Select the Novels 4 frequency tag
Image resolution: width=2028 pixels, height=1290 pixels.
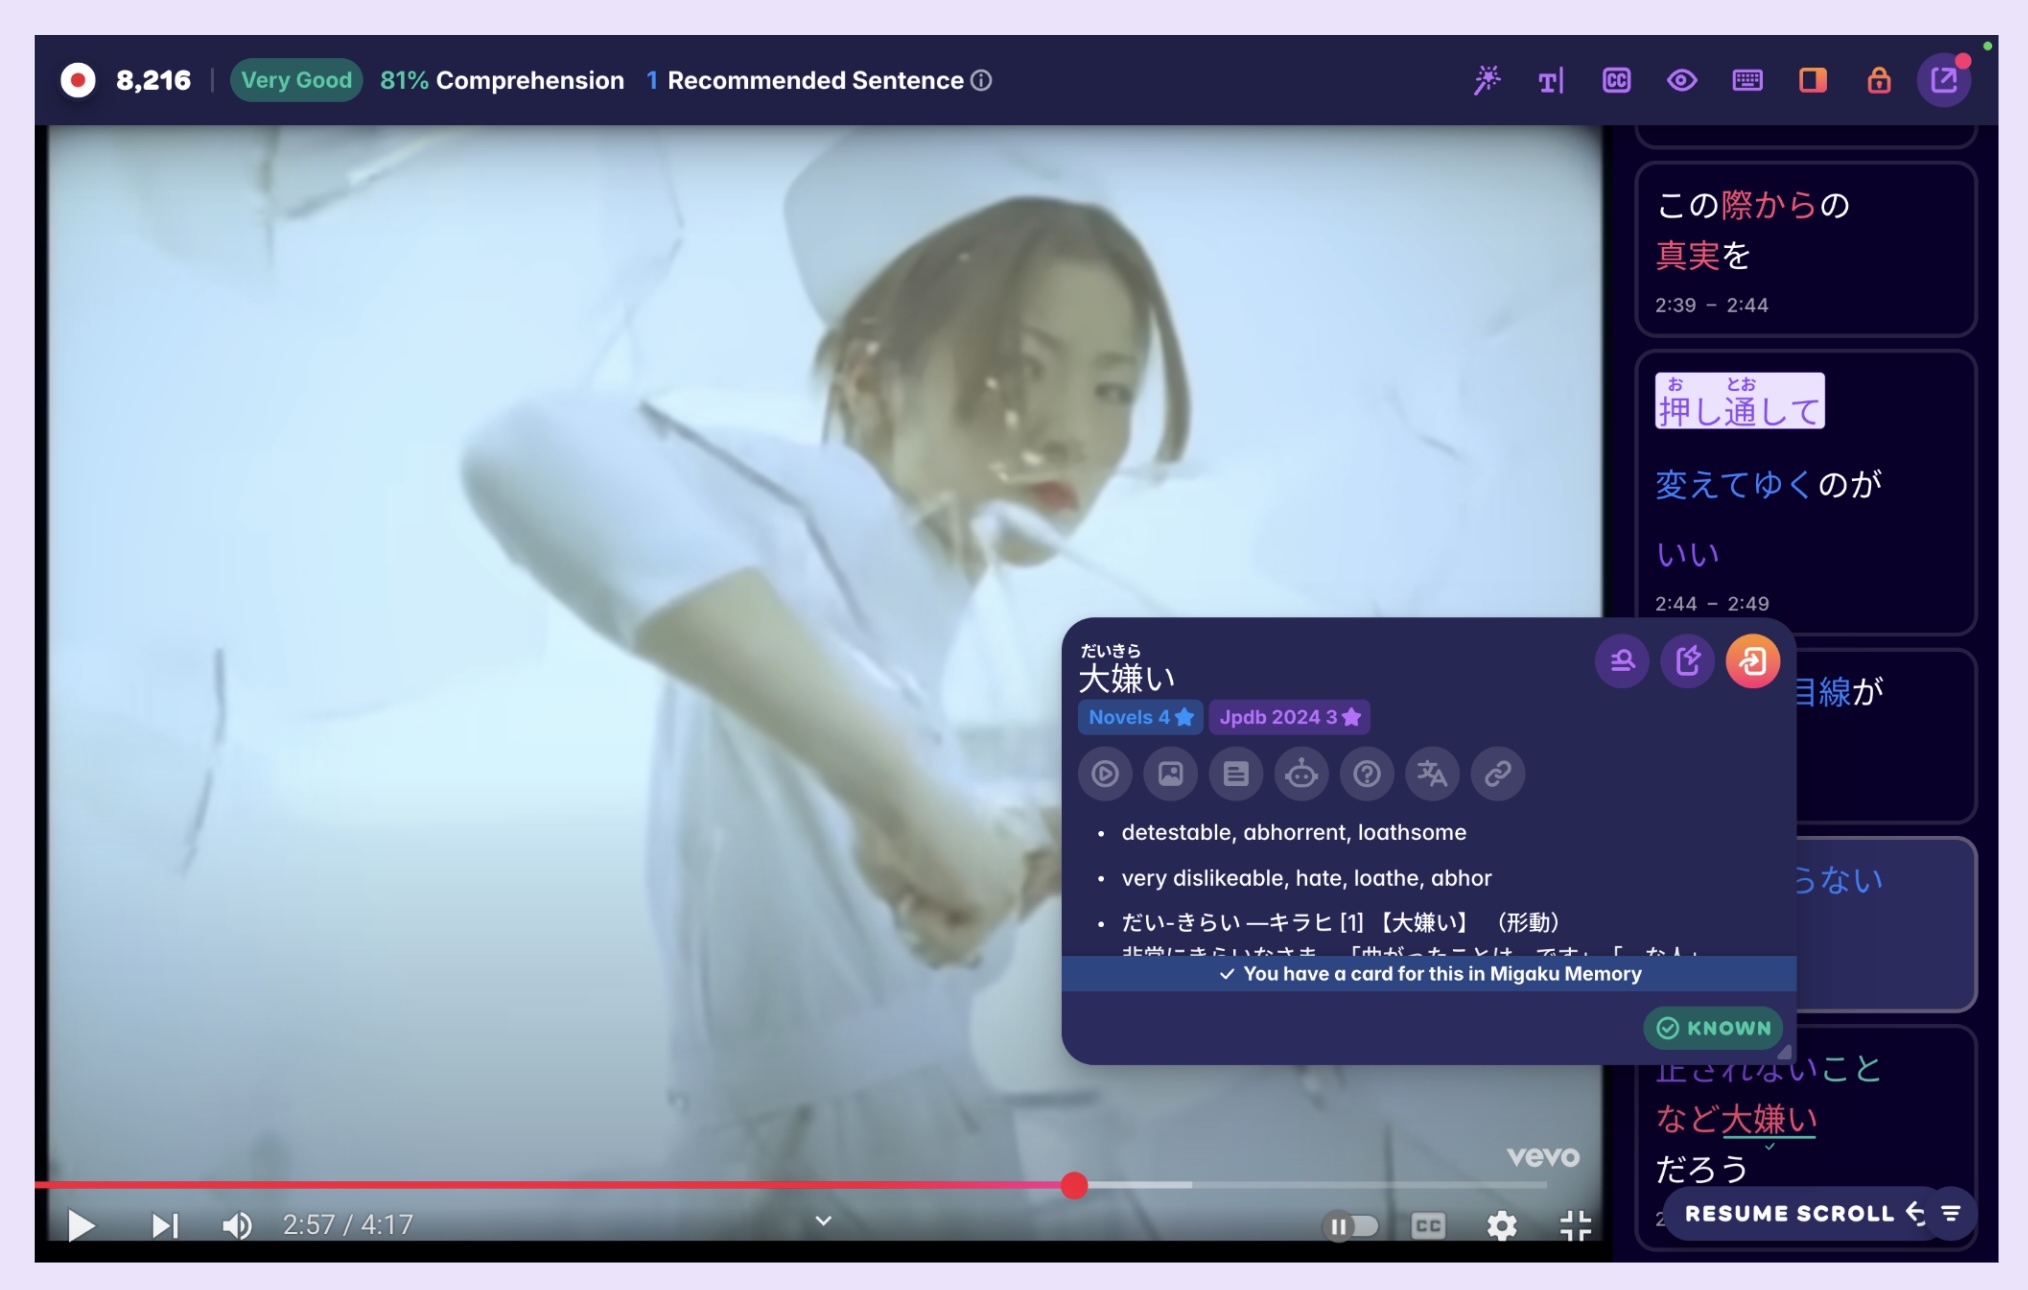[1139, 717]
